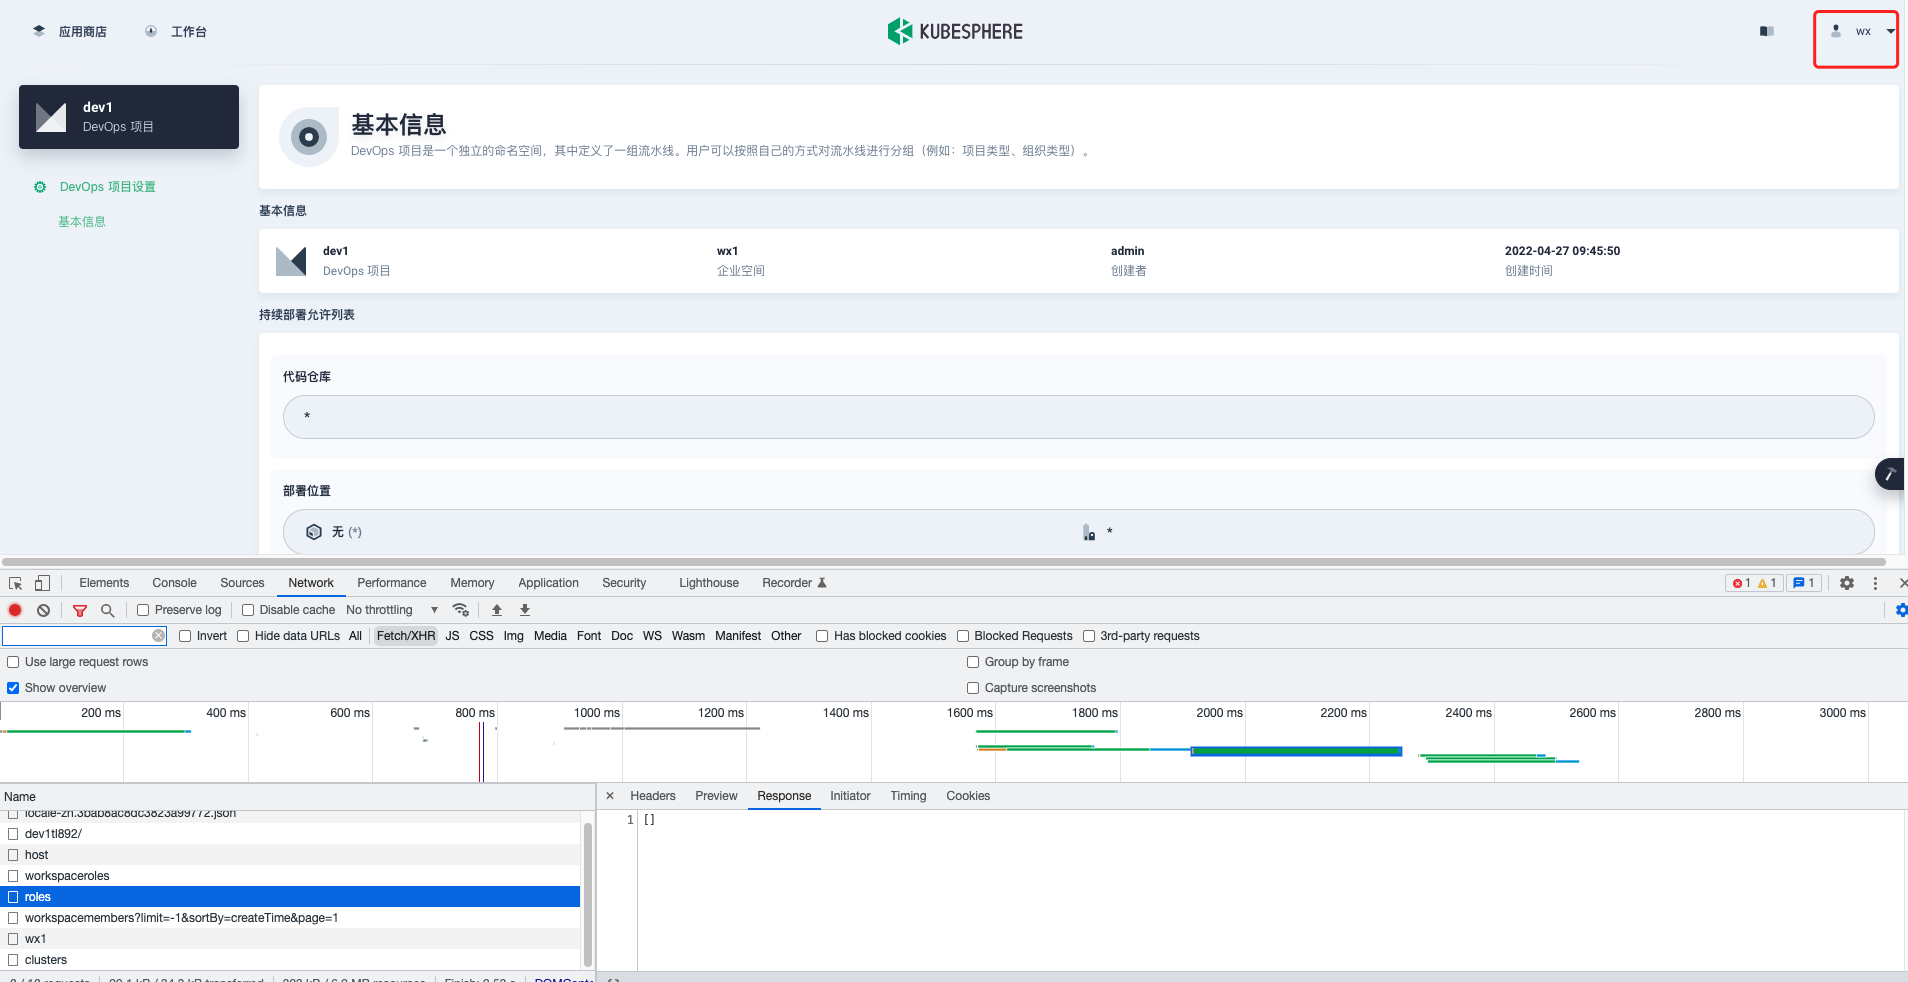The width and height of the screenshot is (1908, 982).
Task: Open DevOps 项目设置 in sidebar
Action: 107,186
